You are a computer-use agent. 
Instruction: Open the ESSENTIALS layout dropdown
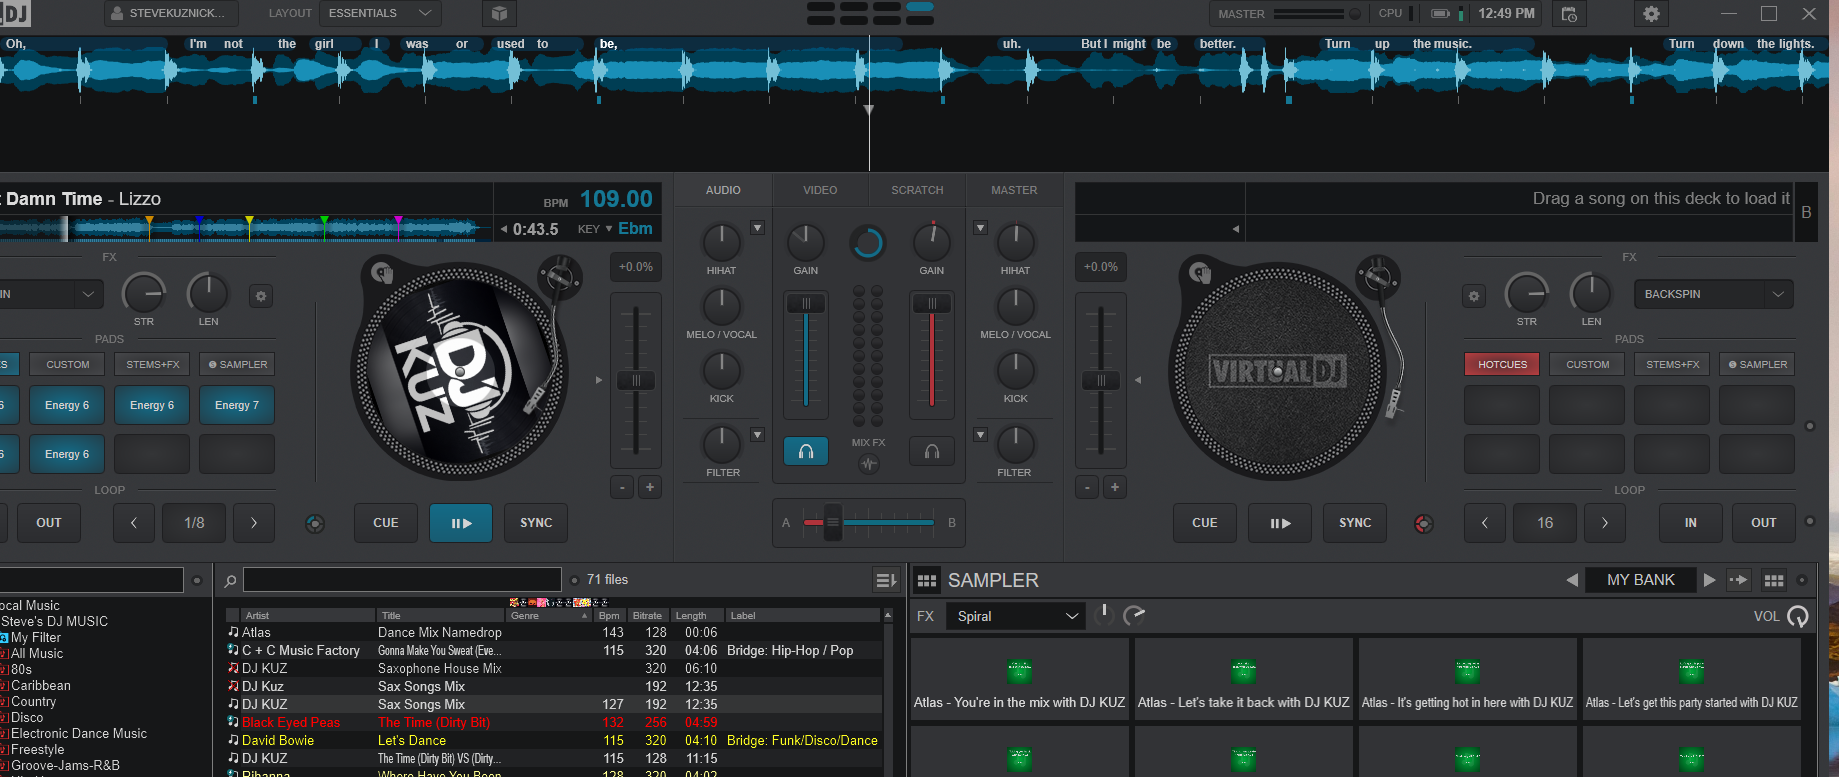pos(380,14)
